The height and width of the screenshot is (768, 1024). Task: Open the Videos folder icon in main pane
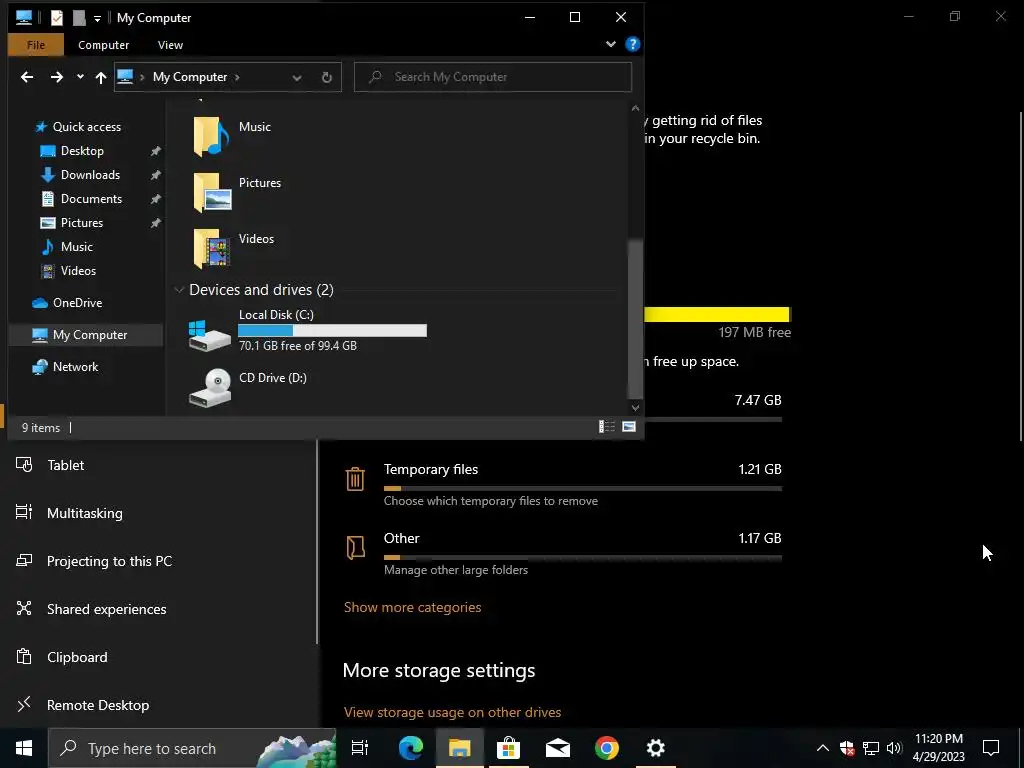[x=212, y=248]
